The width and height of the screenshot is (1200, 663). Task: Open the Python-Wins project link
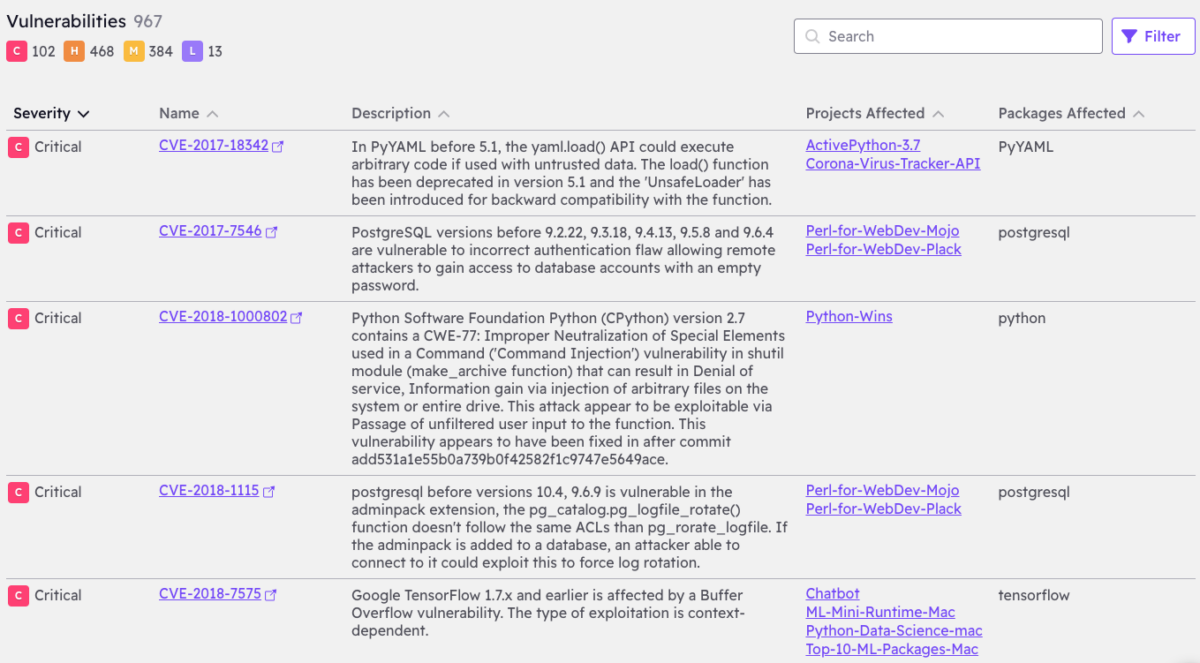(x=849, y=316)
